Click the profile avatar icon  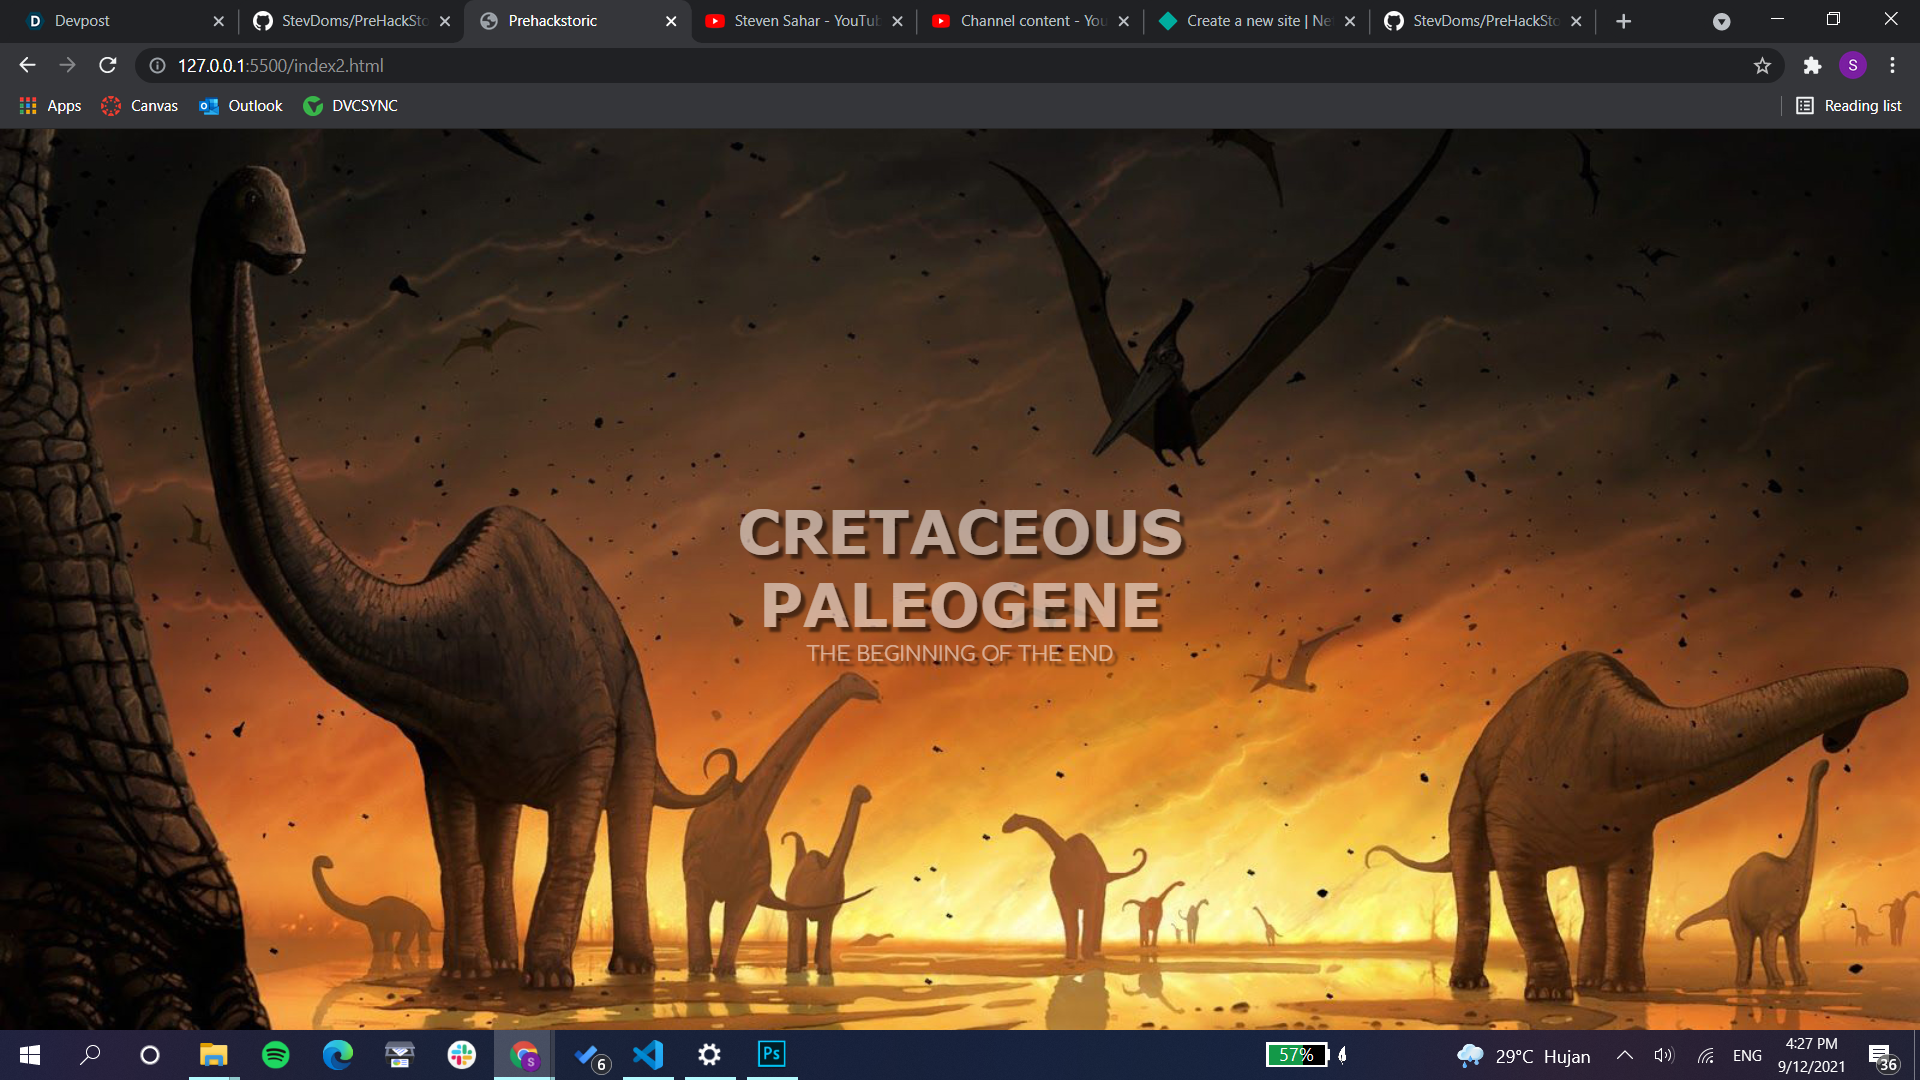pos(1852,65)
